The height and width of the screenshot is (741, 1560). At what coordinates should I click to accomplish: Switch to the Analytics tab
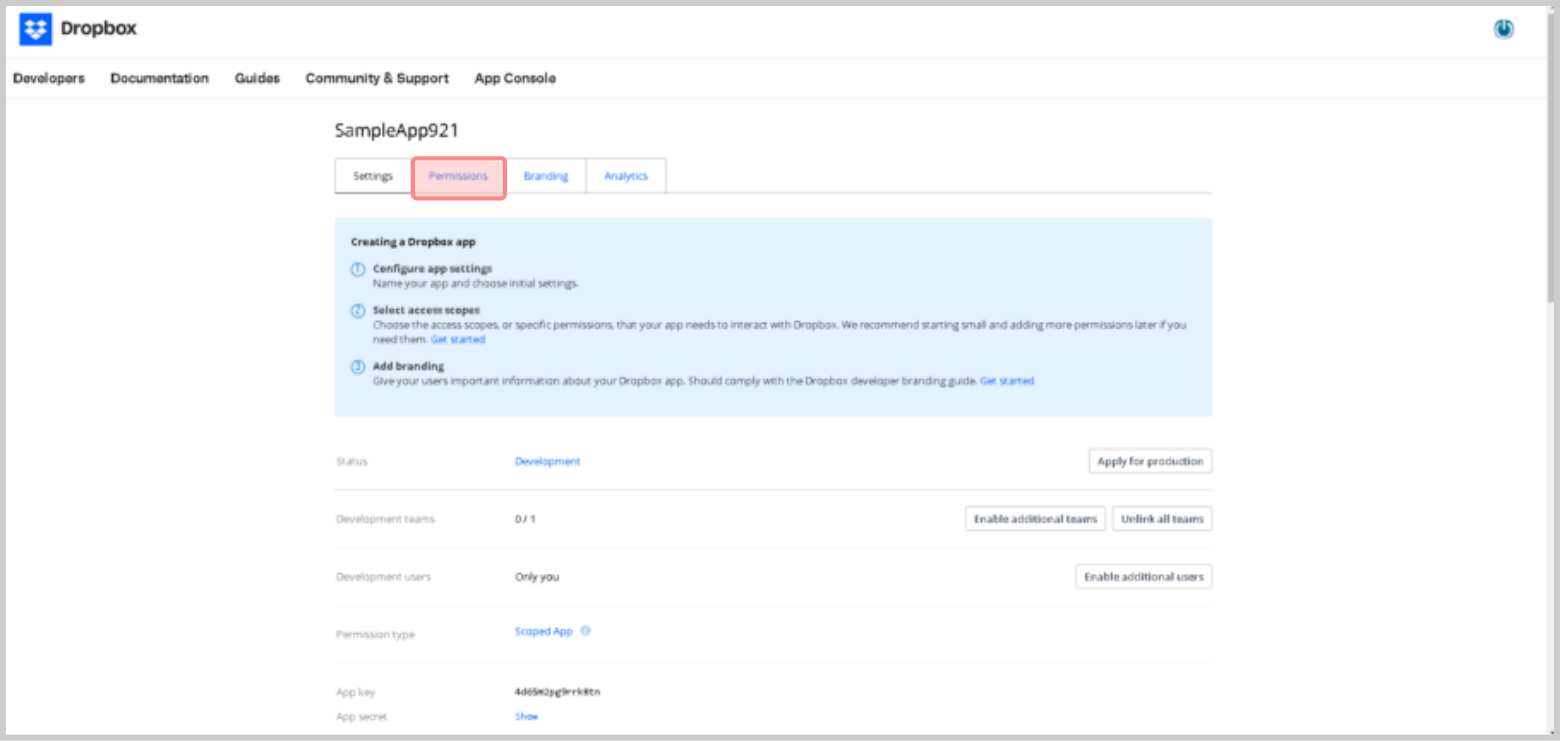point(626,176)
